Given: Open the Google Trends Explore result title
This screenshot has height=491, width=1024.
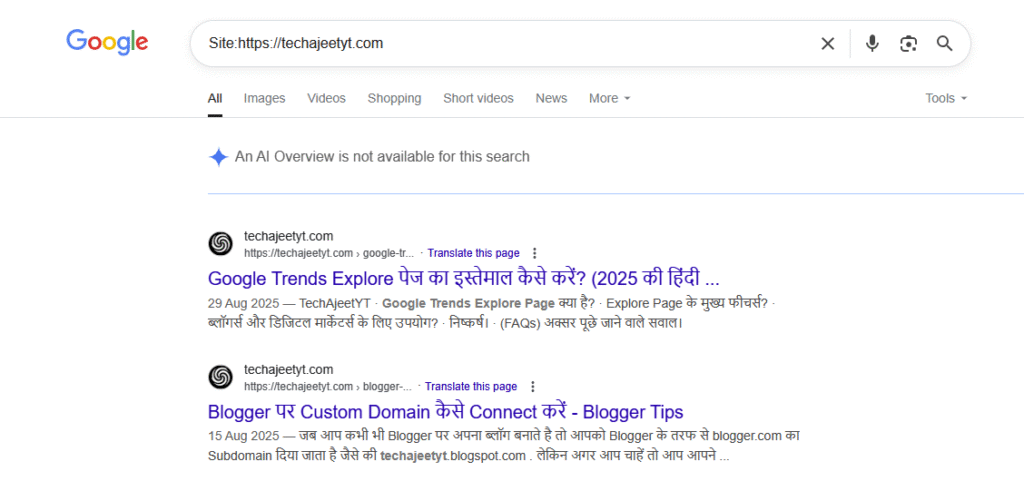Looking at the screenshot, I should [463, 278].
